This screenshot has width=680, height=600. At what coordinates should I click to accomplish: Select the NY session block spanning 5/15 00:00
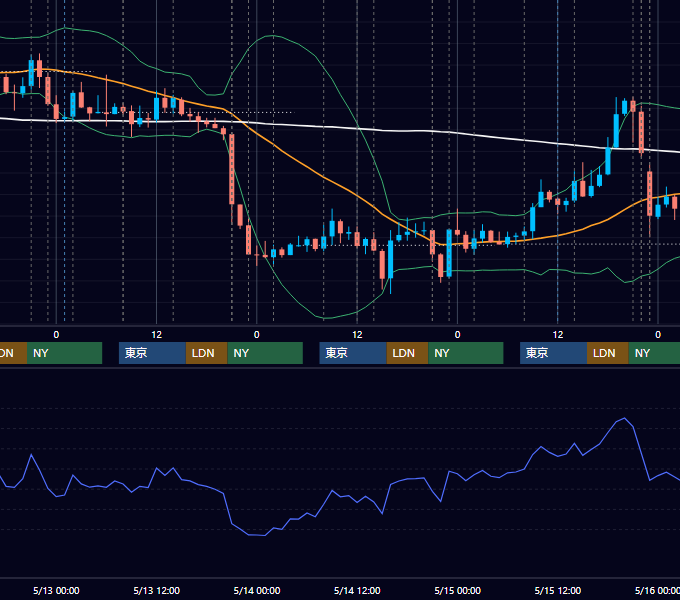pos(466,353)
